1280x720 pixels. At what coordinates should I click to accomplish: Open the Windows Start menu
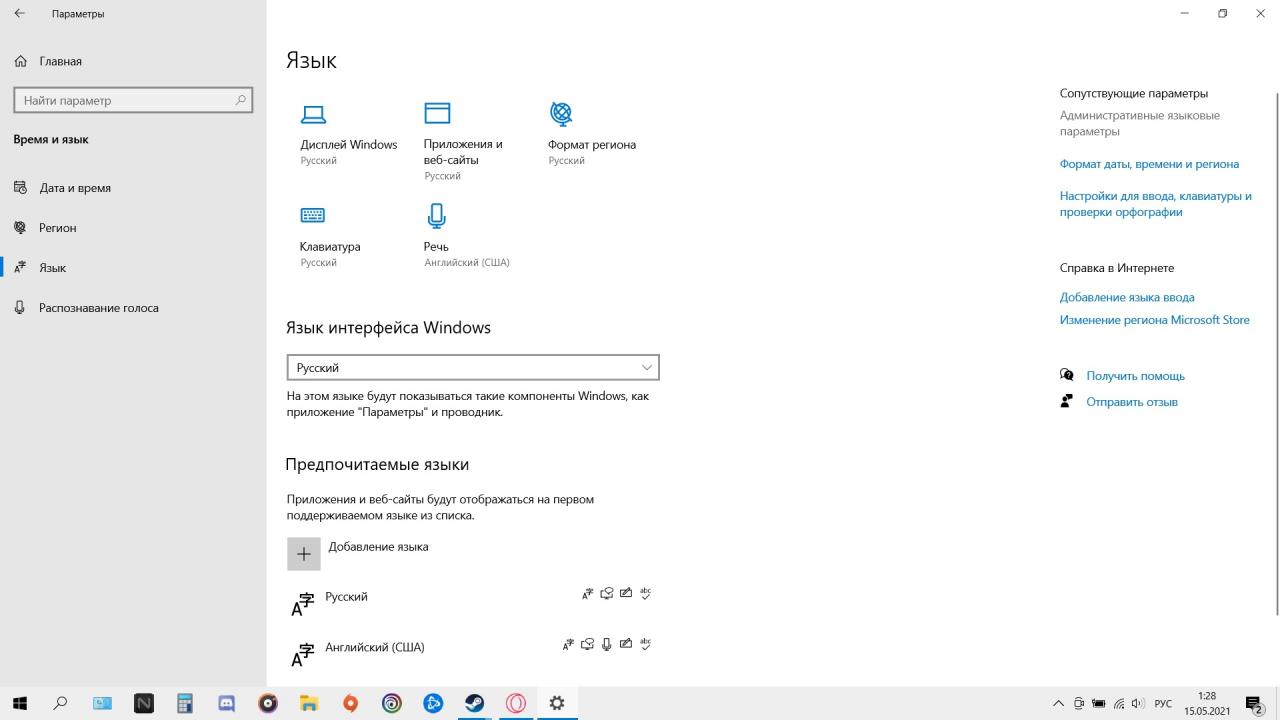pyautogui.click(x=20, y=703)
